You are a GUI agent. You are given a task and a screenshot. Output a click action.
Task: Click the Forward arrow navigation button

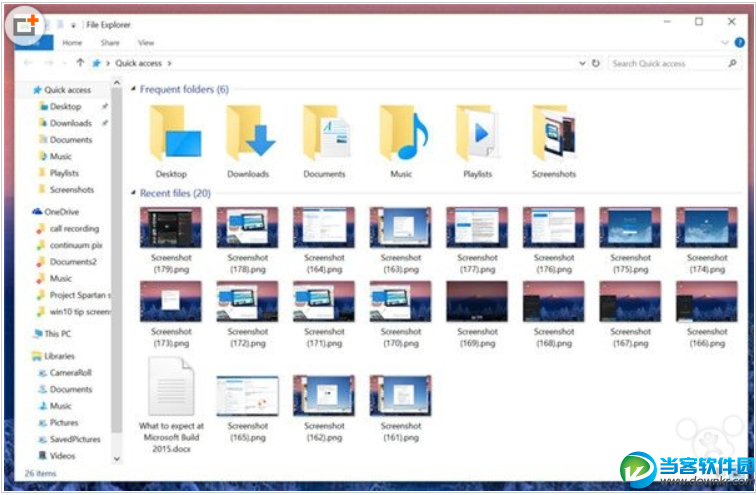49,63
